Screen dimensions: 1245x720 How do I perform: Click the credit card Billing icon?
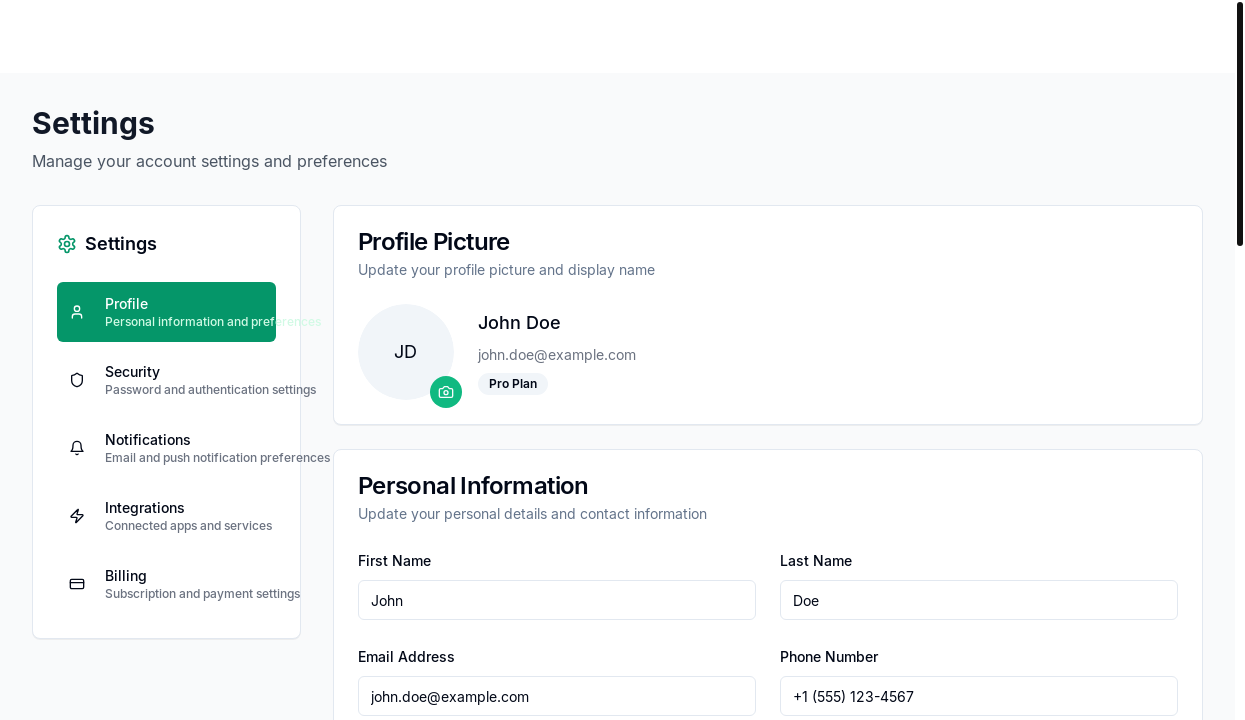[77, 584]
